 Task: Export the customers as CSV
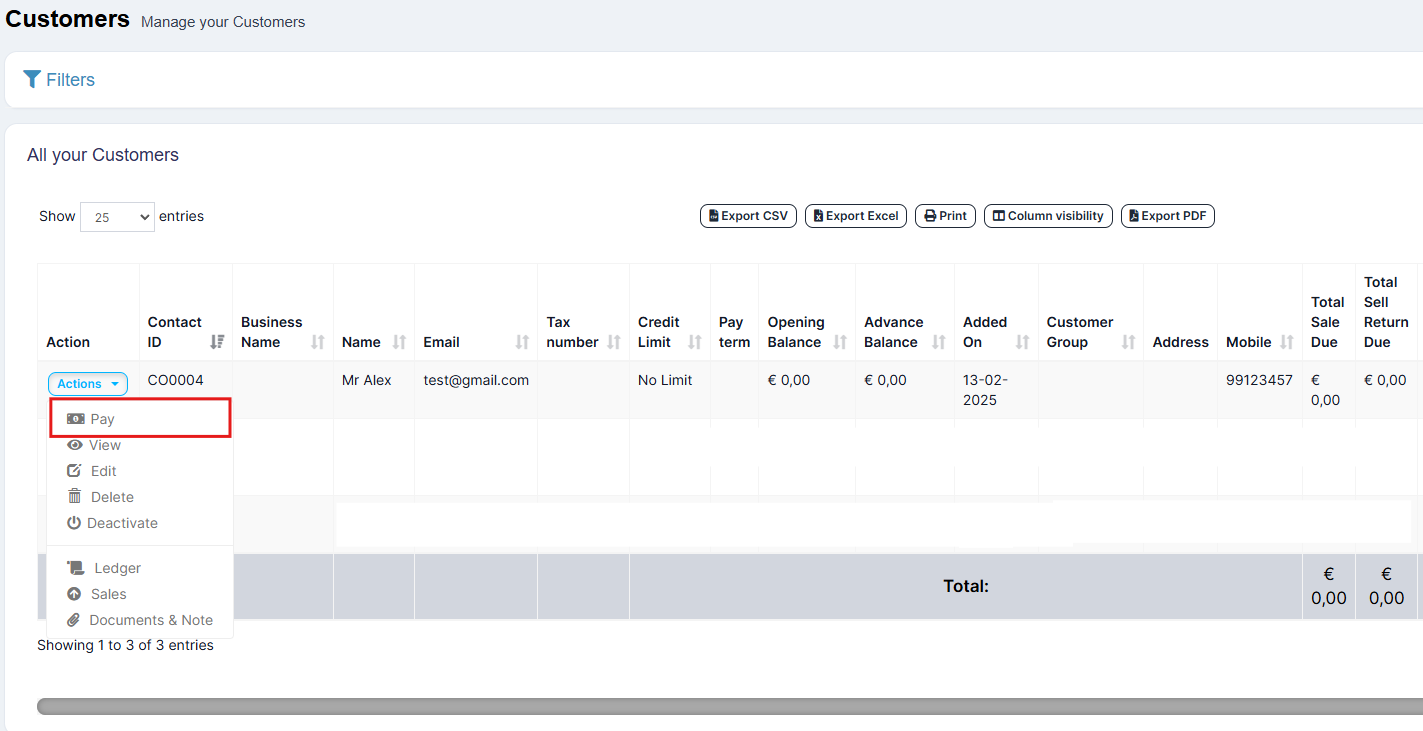pos(748,216)
